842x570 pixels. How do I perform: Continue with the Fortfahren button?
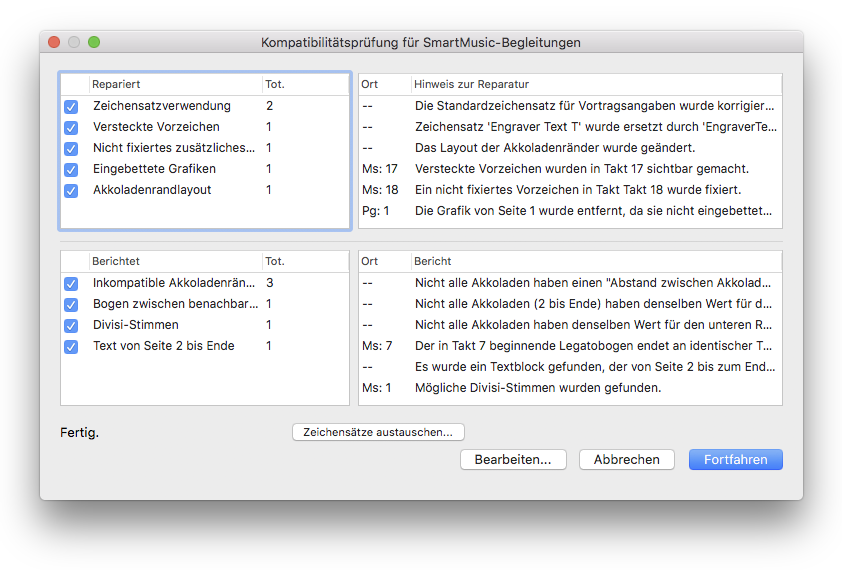pyautogui.click(x=736, y=459)
